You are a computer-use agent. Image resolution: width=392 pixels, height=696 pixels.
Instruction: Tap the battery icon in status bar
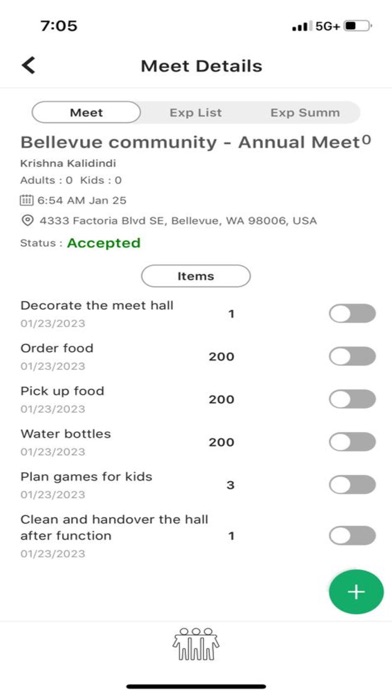[x=357, y=26]
